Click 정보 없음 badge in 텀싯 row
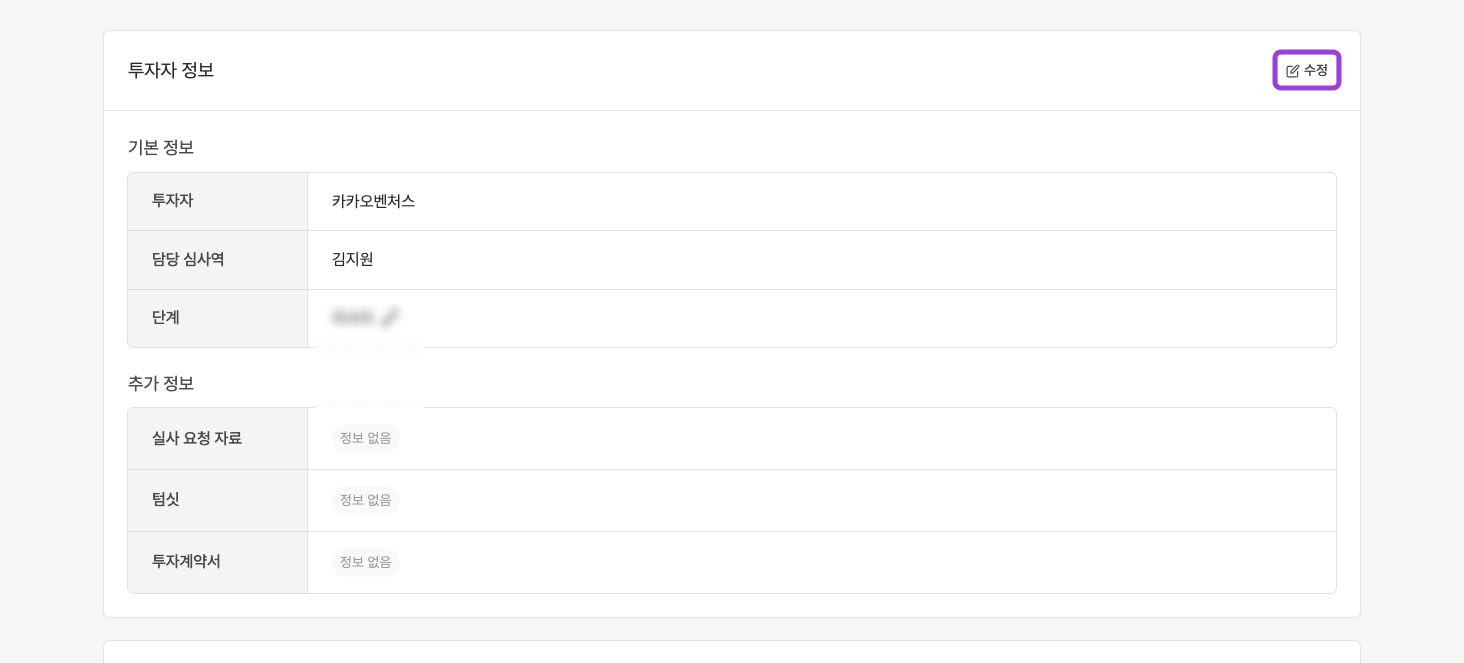Image resolution: width=1464 pixels, height=663 pixels. coord(365,500)
